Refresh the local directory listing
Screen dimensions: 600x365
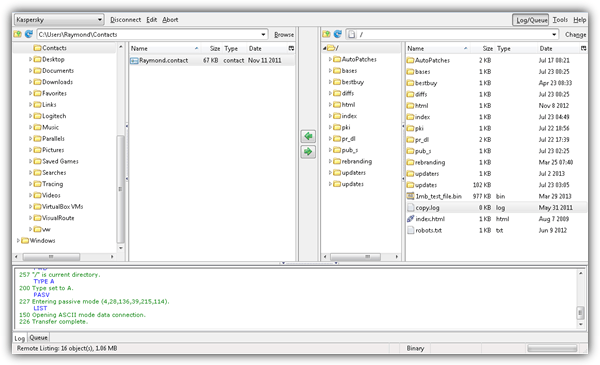click(29, 34)
